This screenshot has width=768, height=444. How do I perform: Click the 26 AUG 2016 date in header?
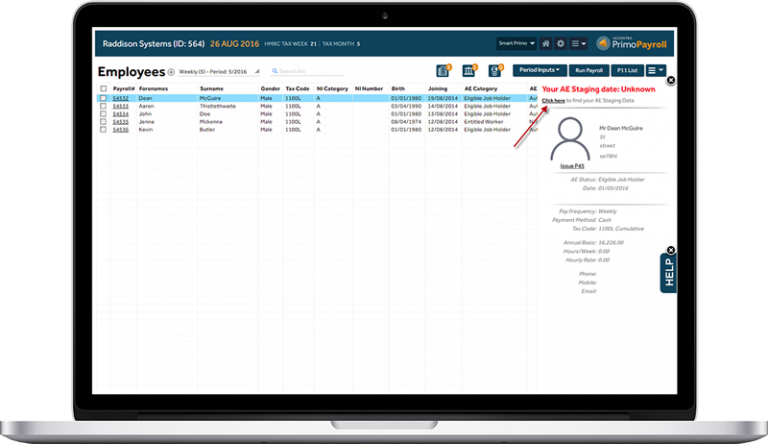235,44
